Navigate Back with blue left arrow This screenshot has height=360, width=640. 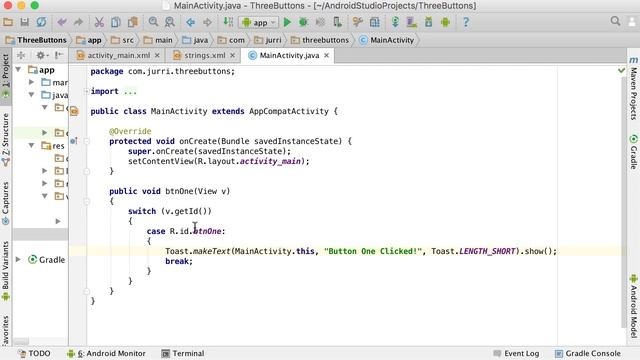[191, 22]
